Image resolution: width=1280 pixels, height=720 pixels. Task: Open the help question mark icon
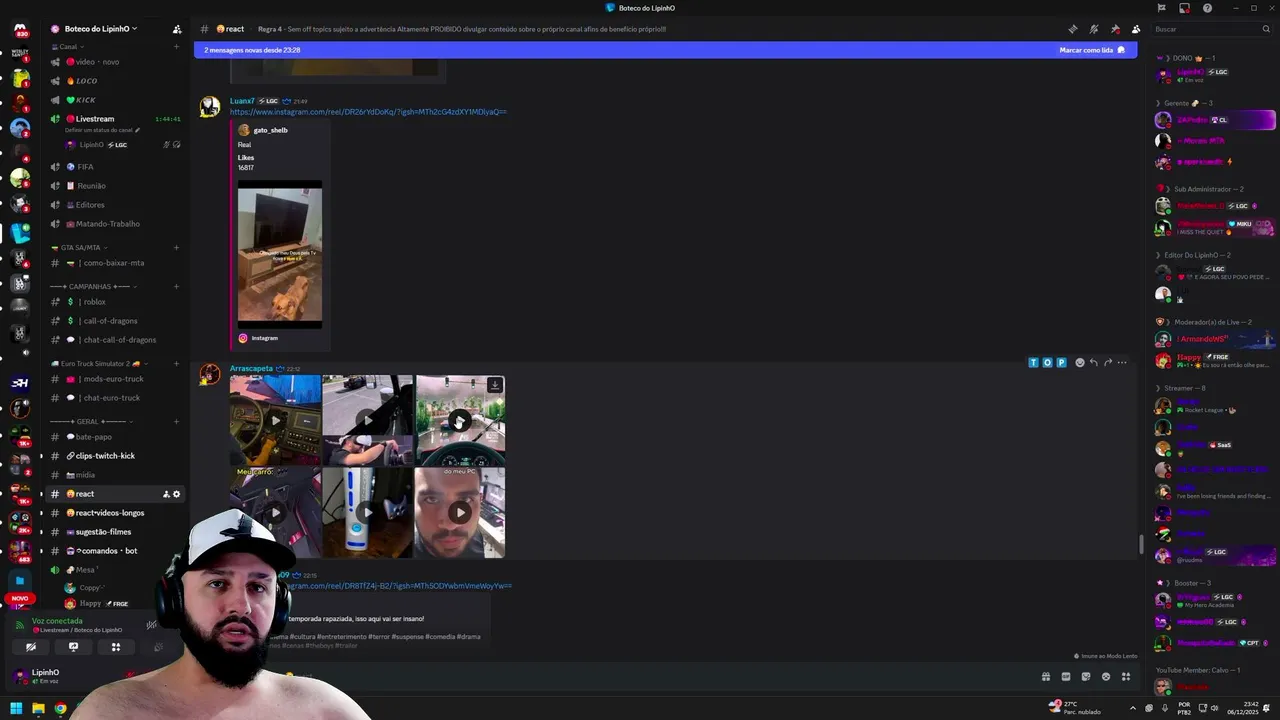click(1207, 8)
